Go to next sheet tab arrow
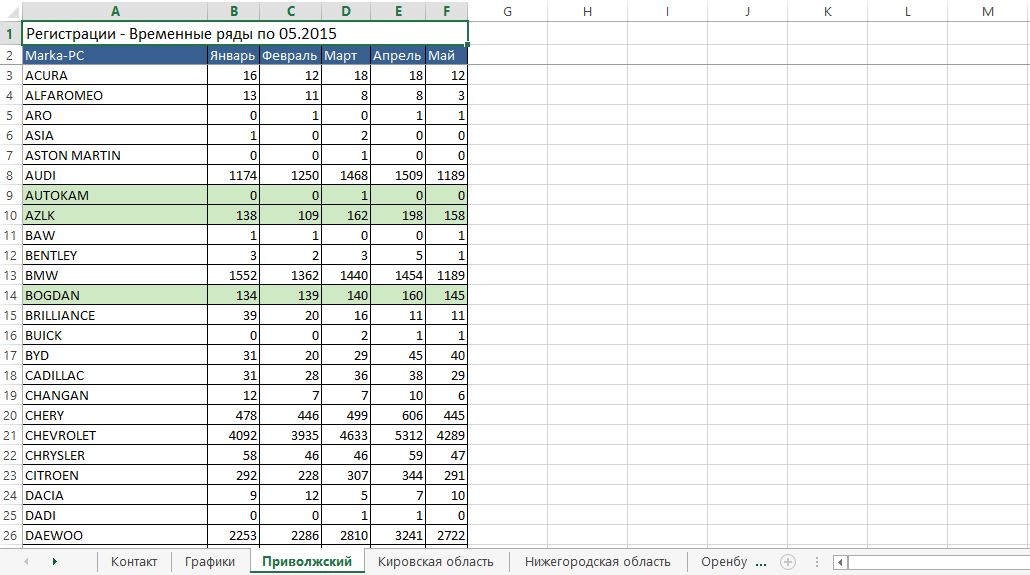1030x575 pixels. (x=55, y=562)
